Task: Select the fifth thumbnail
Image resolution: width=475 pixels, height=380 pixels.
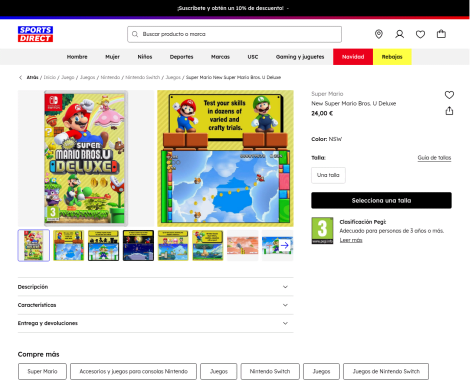Action: [x=173, y=245]
